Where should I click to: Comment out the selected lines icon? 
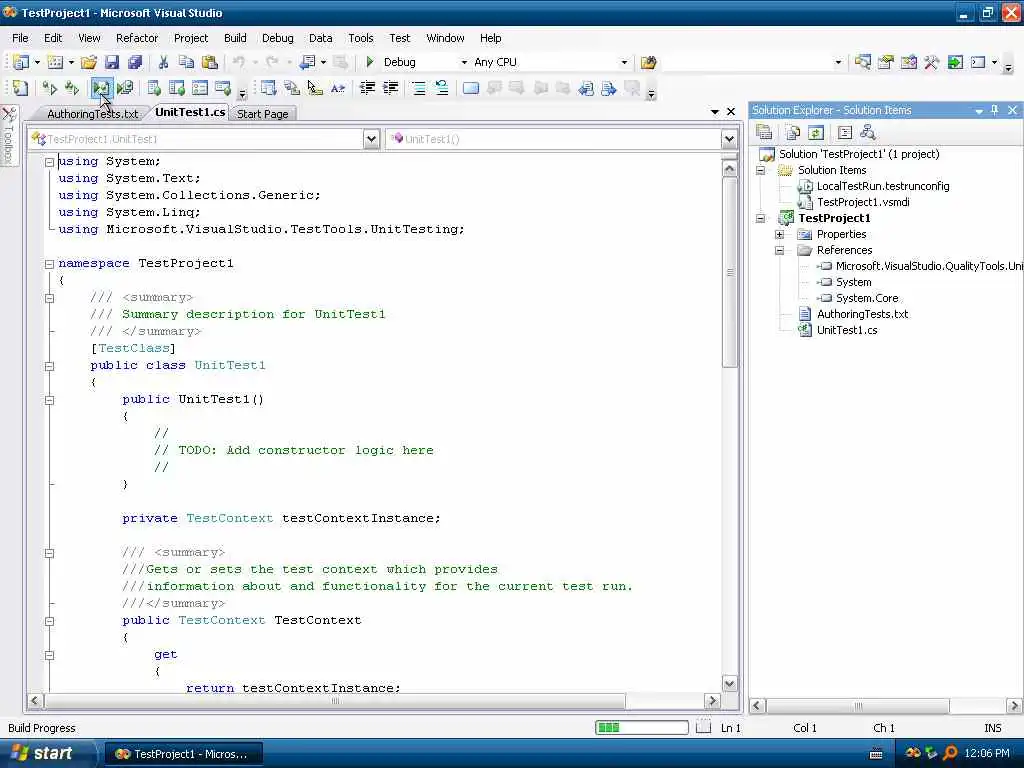pyautogui.click(x=419, y=88)
